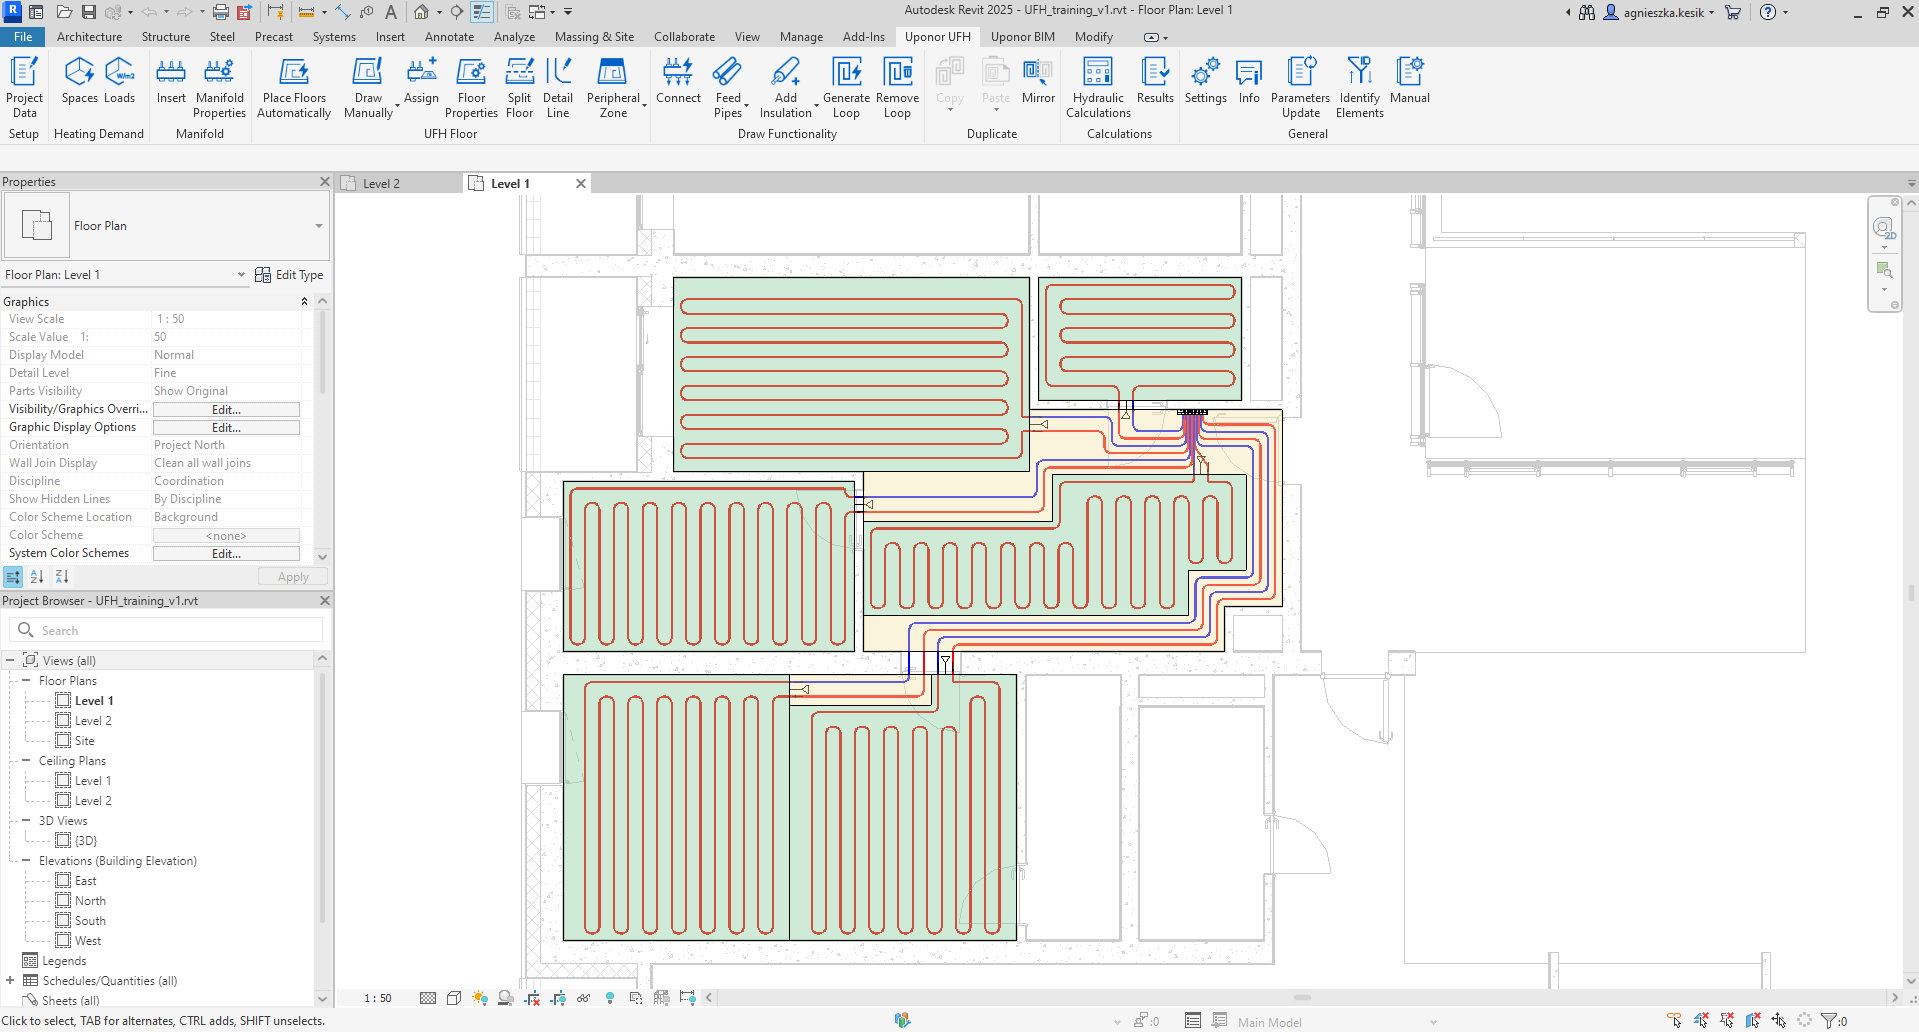Open Uponor UFH Settings
Screen dimensions: 1919x1032
pos(1205,80)
